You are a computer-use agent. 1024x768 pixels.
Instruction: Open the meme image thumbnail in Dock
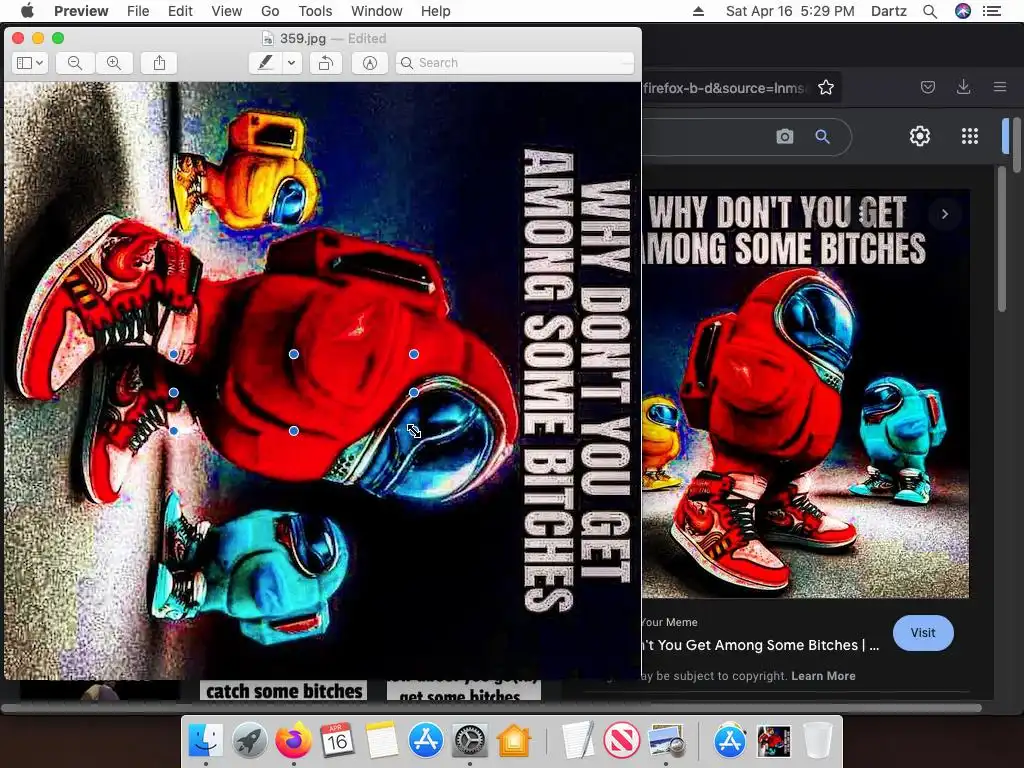pos(774,741)
